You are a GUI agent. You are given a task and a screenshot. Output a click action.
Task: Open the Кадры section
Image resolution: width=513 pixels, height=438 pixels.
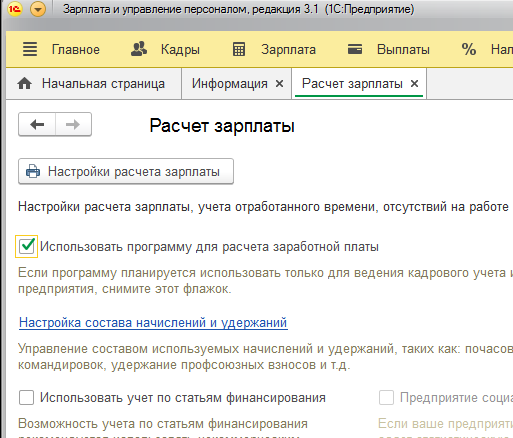pos(180,50)
